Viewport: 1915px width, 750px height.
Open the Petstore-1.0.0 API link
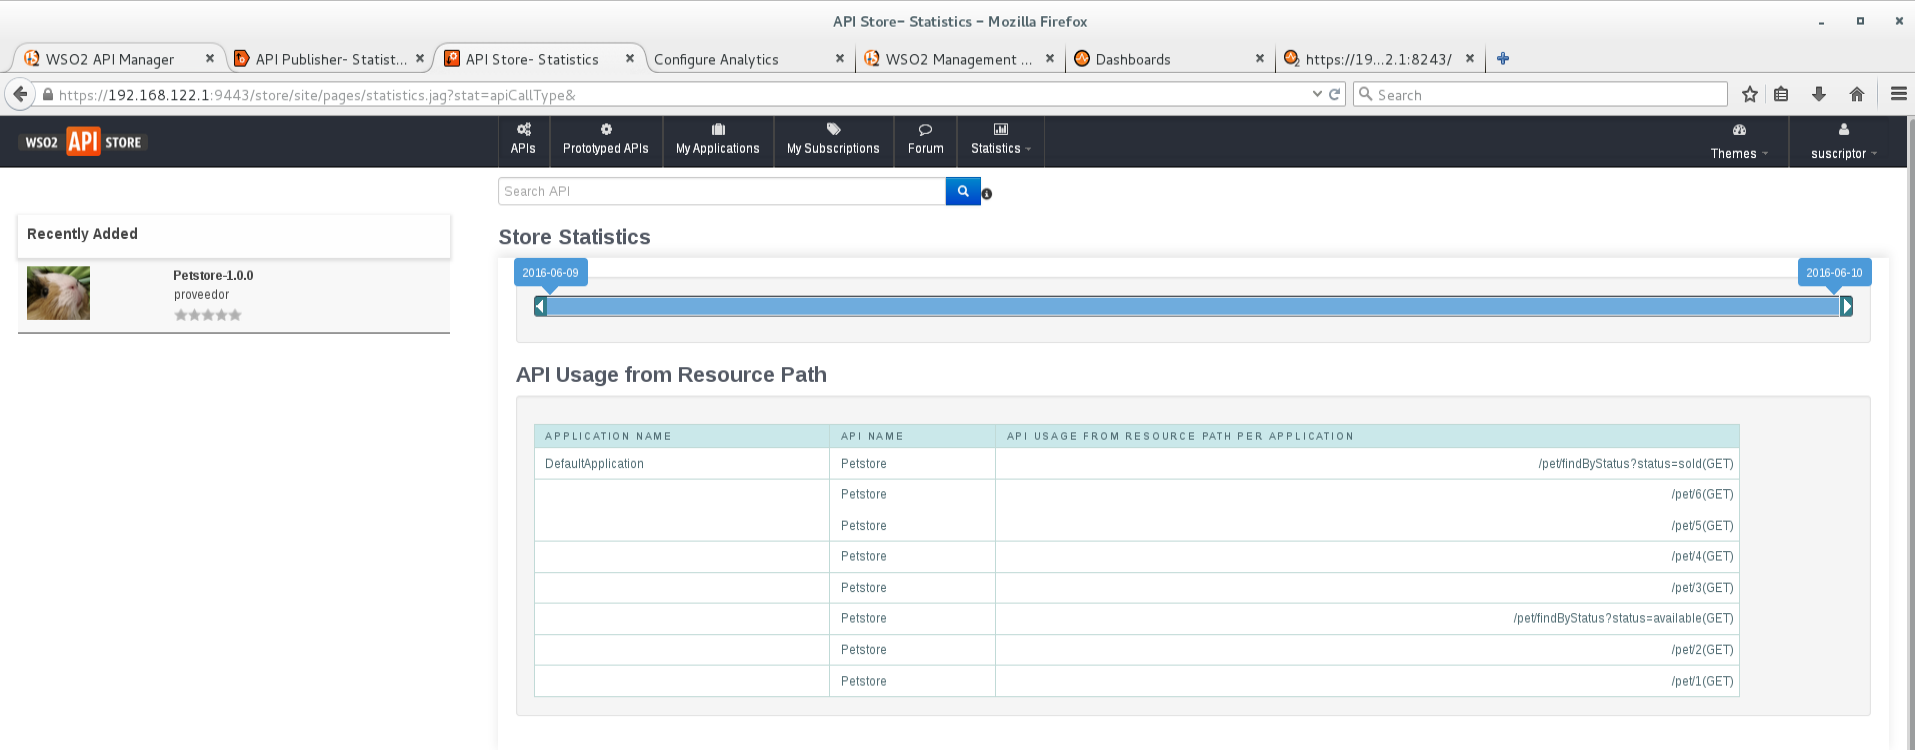213,275
